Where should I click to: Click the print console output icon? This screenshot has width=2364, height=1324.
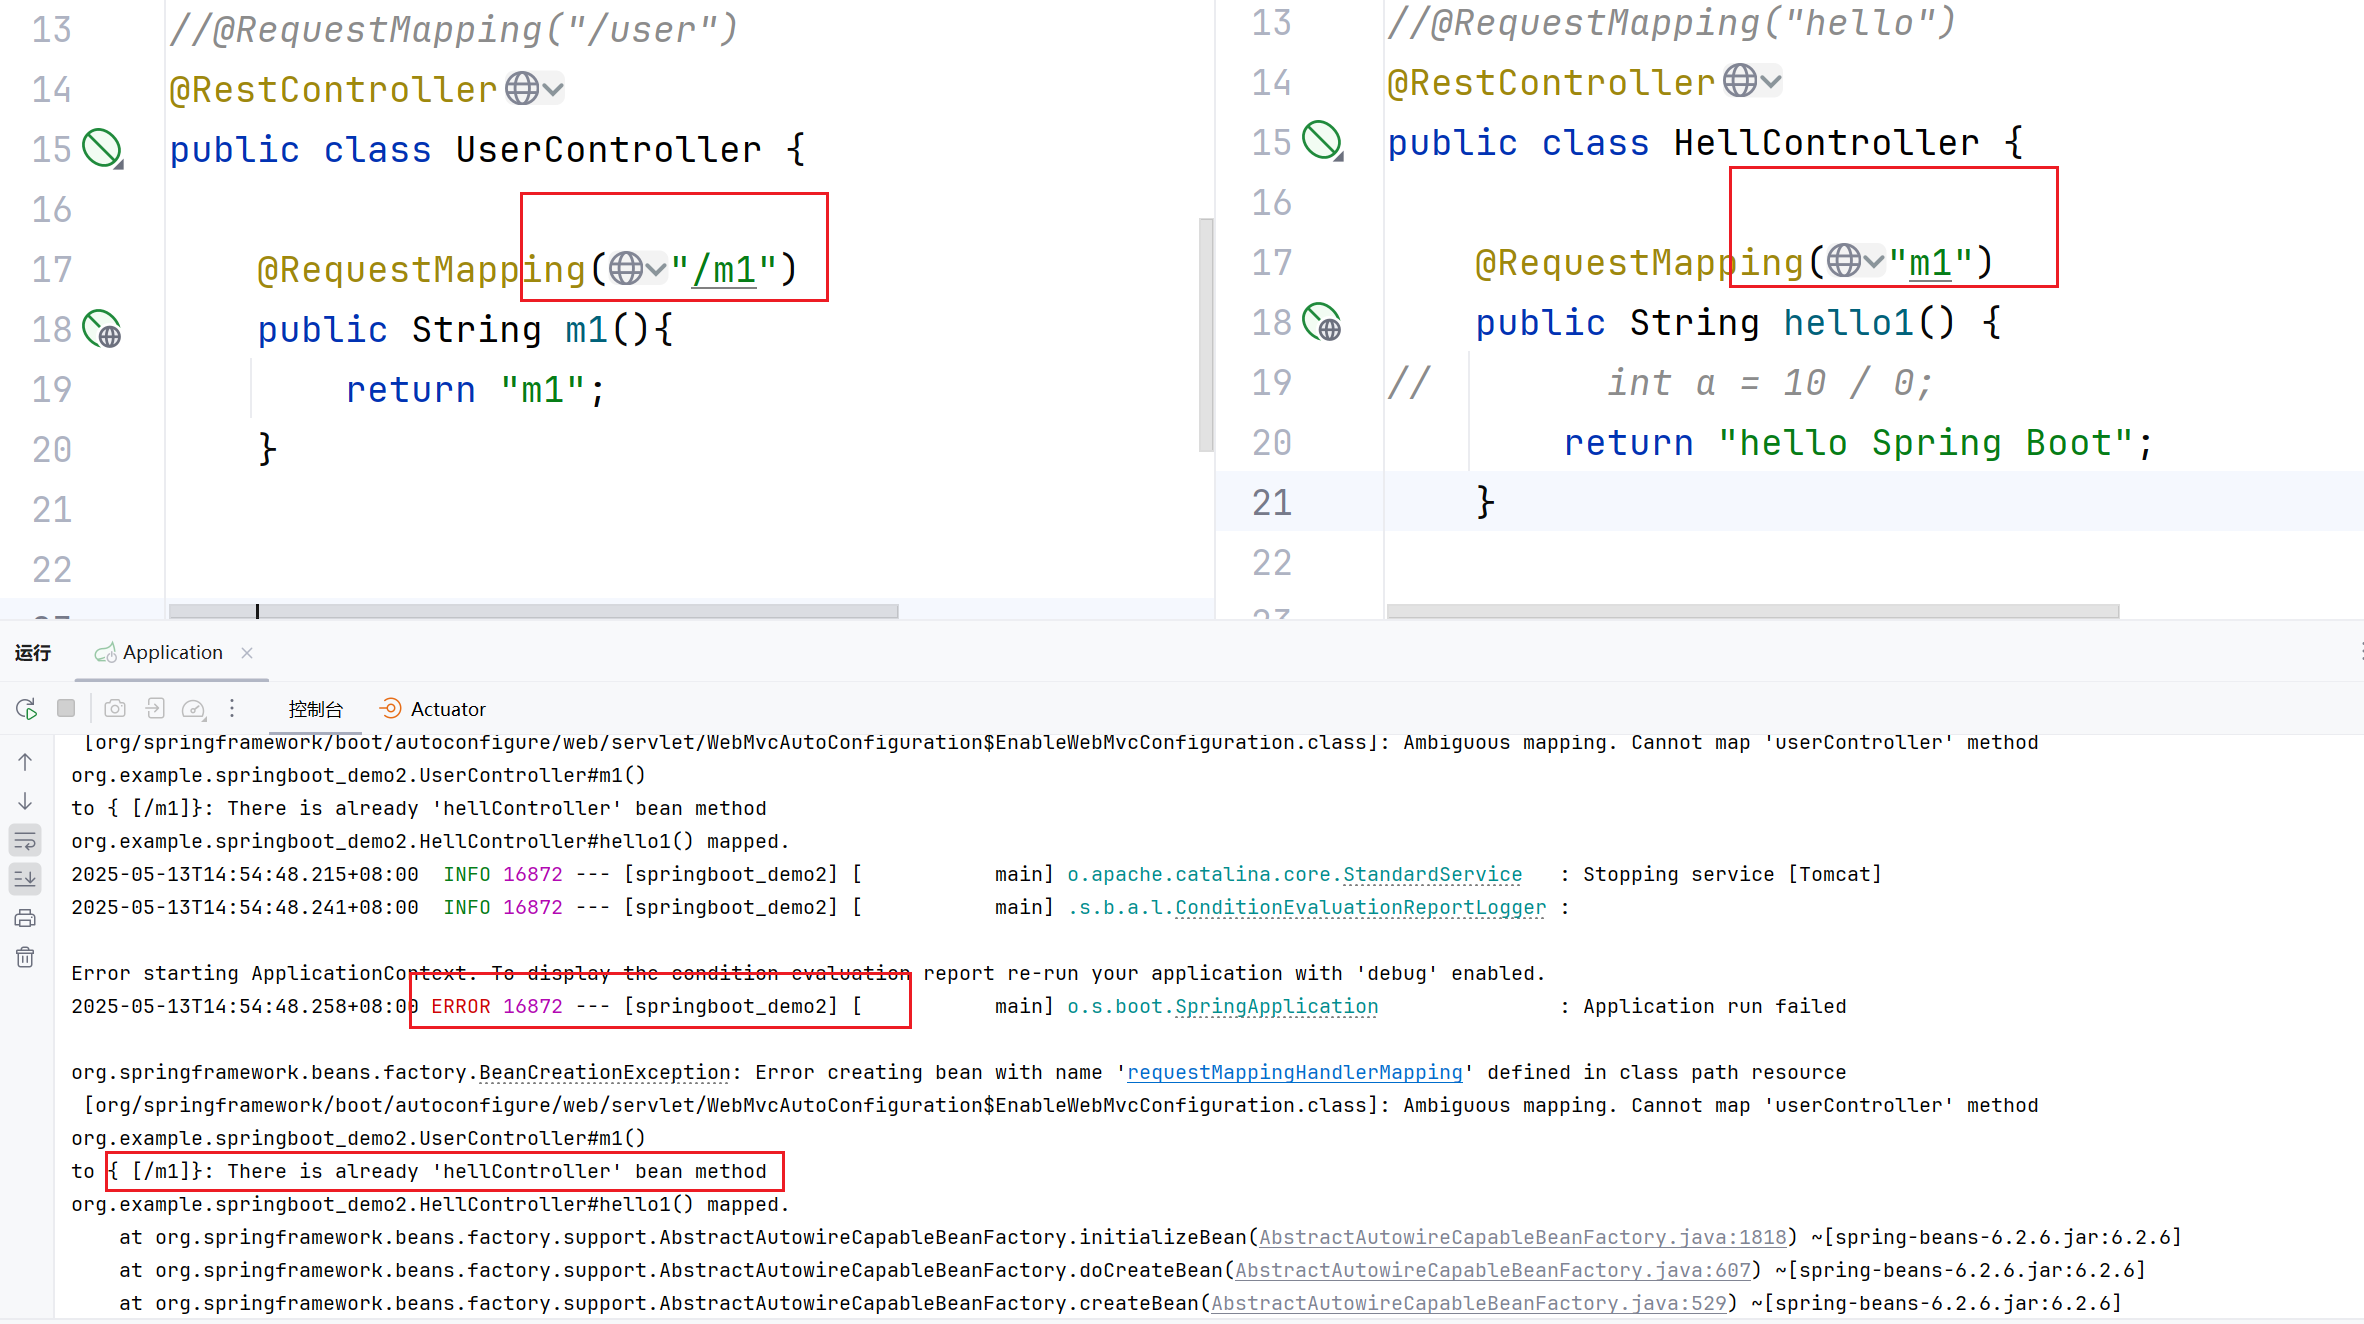tap(25, 918)
